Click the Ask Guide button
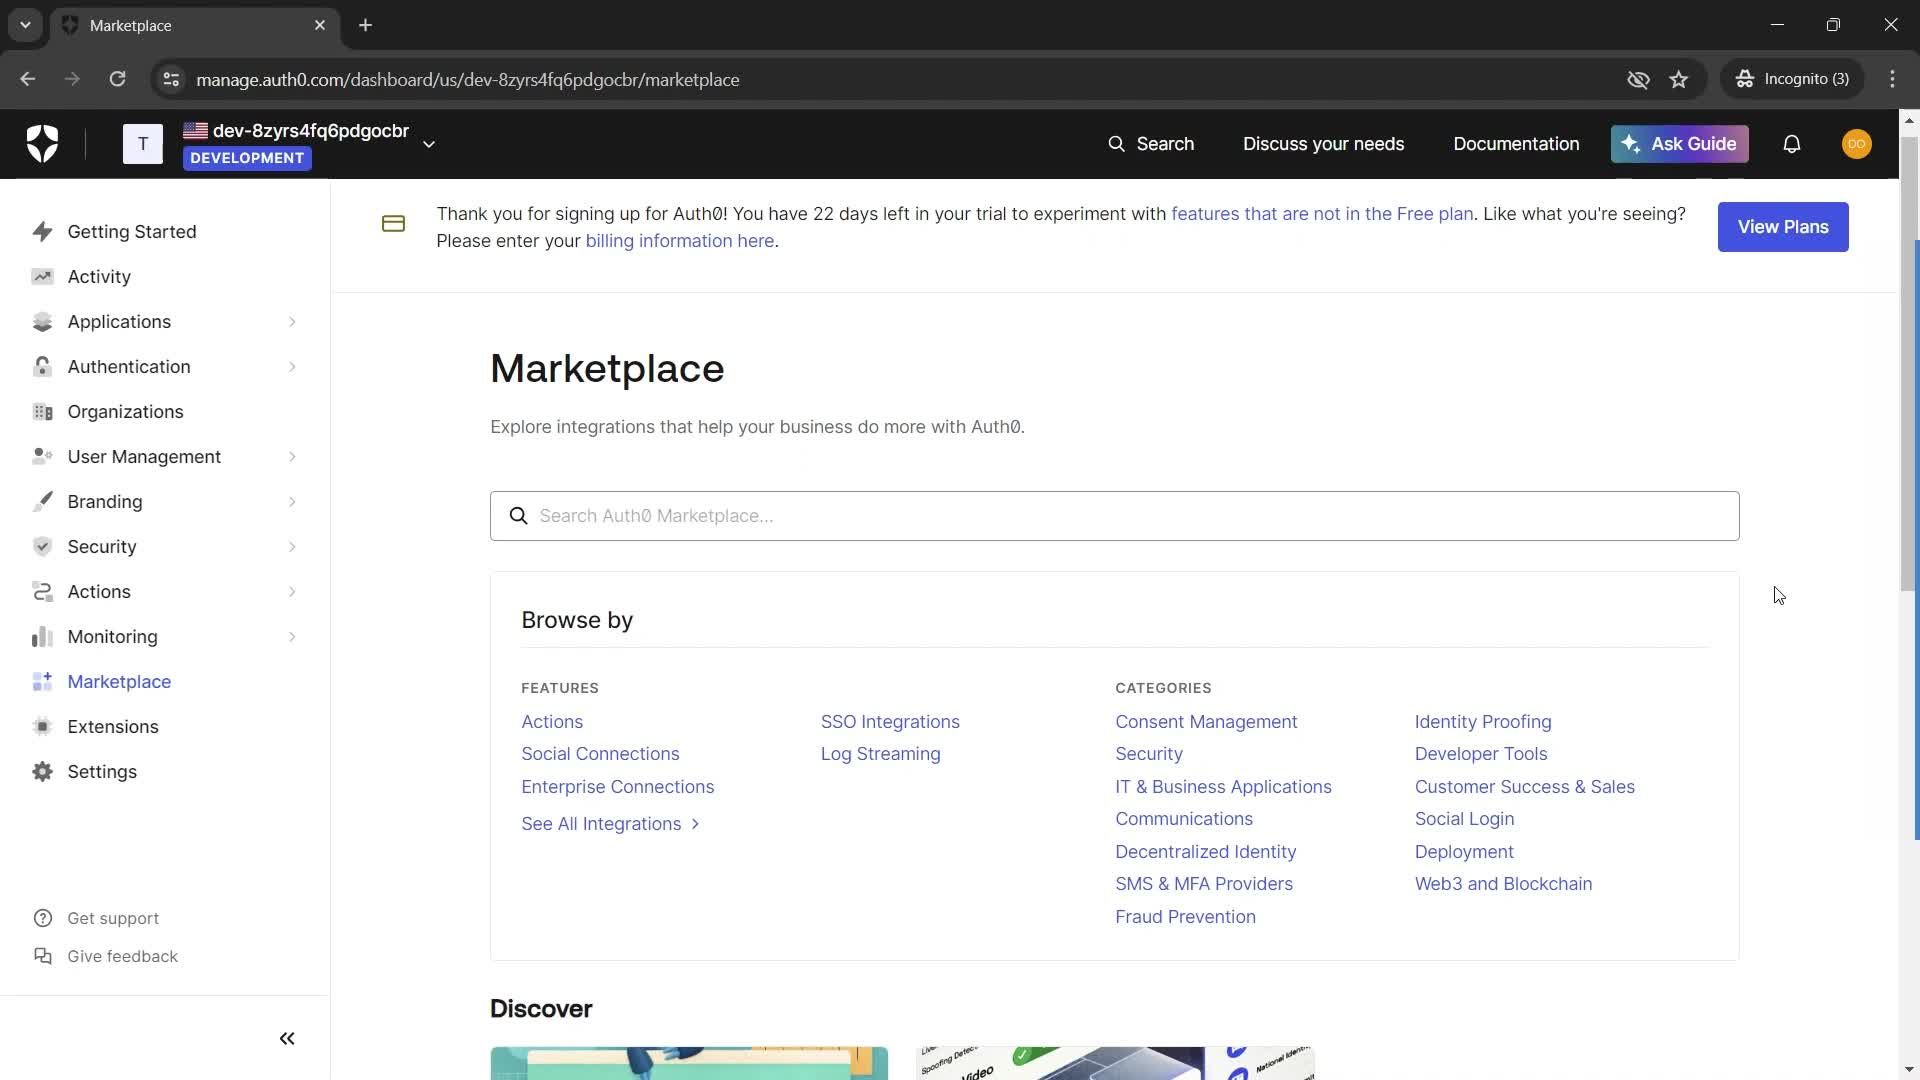The width and height of the screenshot is (1920, 1080). tap(1679, 144)
